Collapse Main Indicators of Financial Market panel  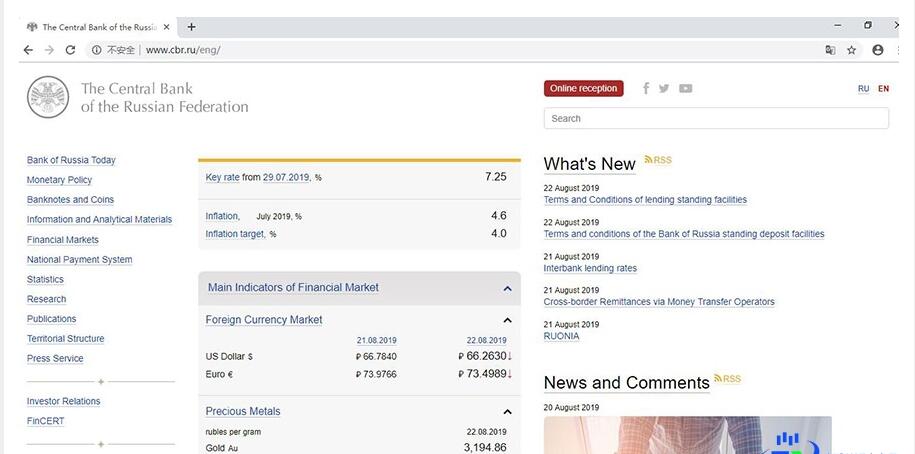tap(507, 288)
